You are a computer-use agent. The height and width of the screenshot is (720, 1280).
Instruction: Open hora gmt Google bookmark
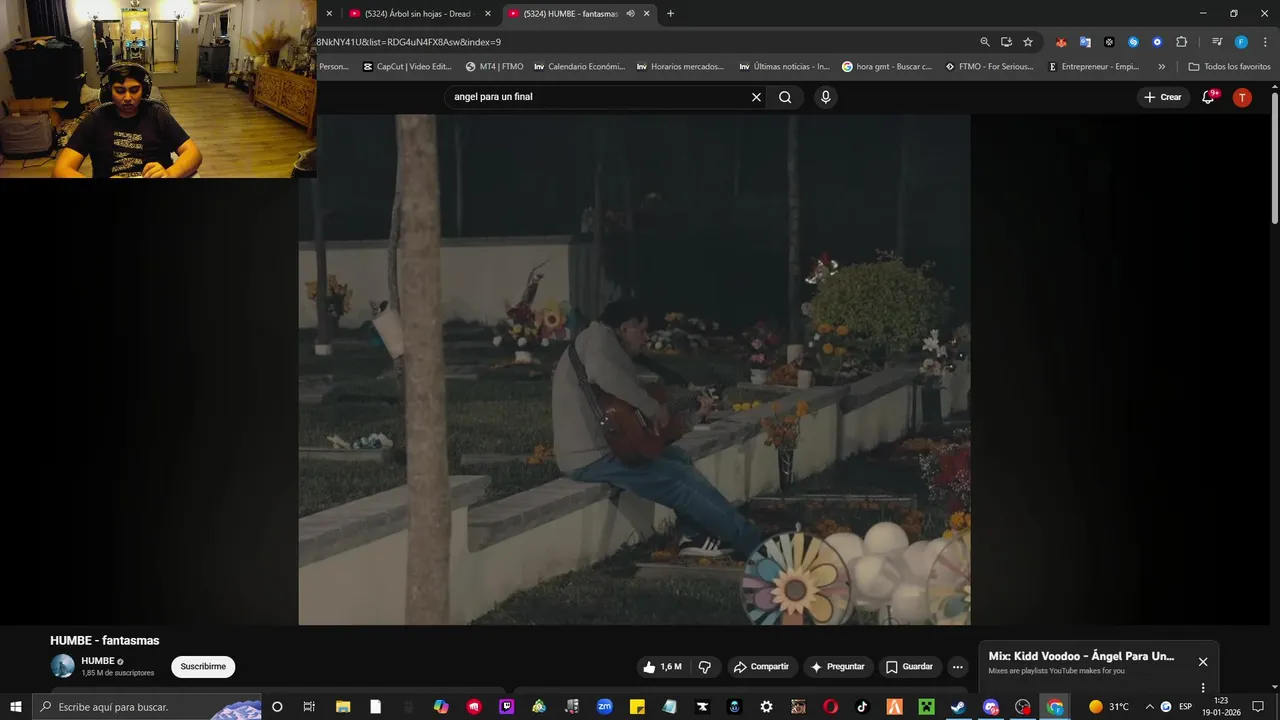pos(887,67)
